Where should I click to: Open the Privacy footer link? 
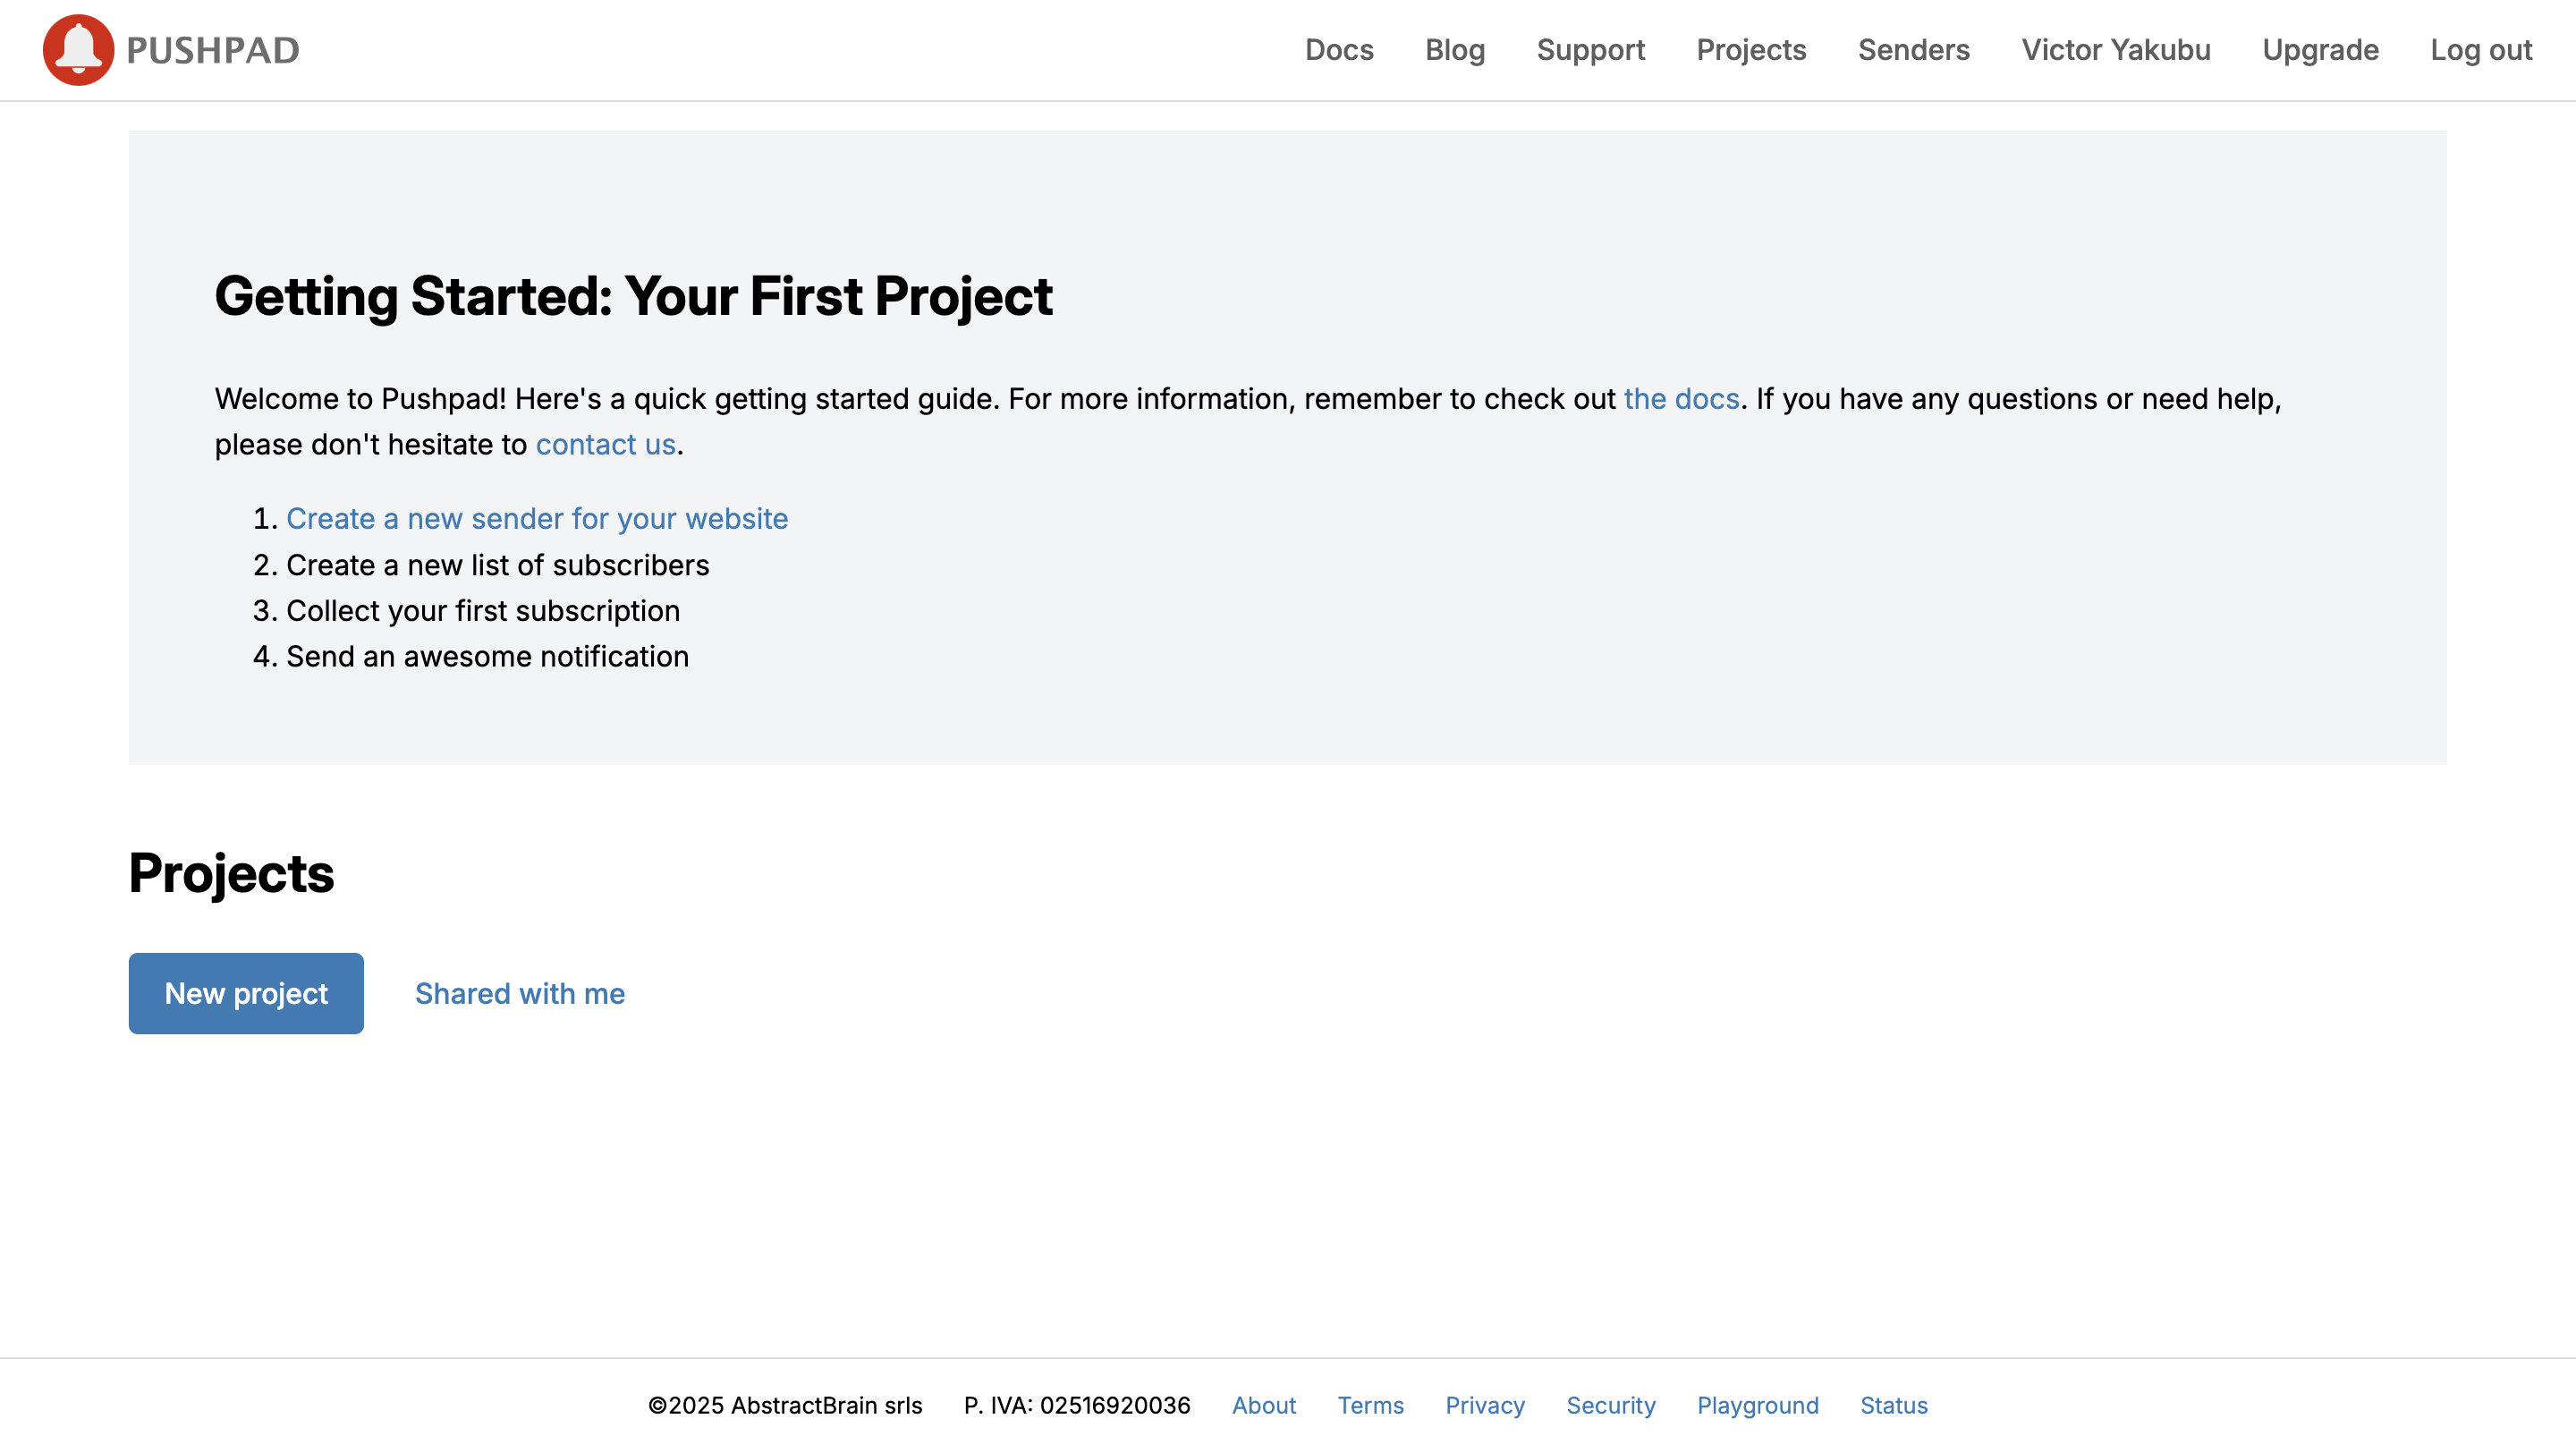point(1484,1405)
